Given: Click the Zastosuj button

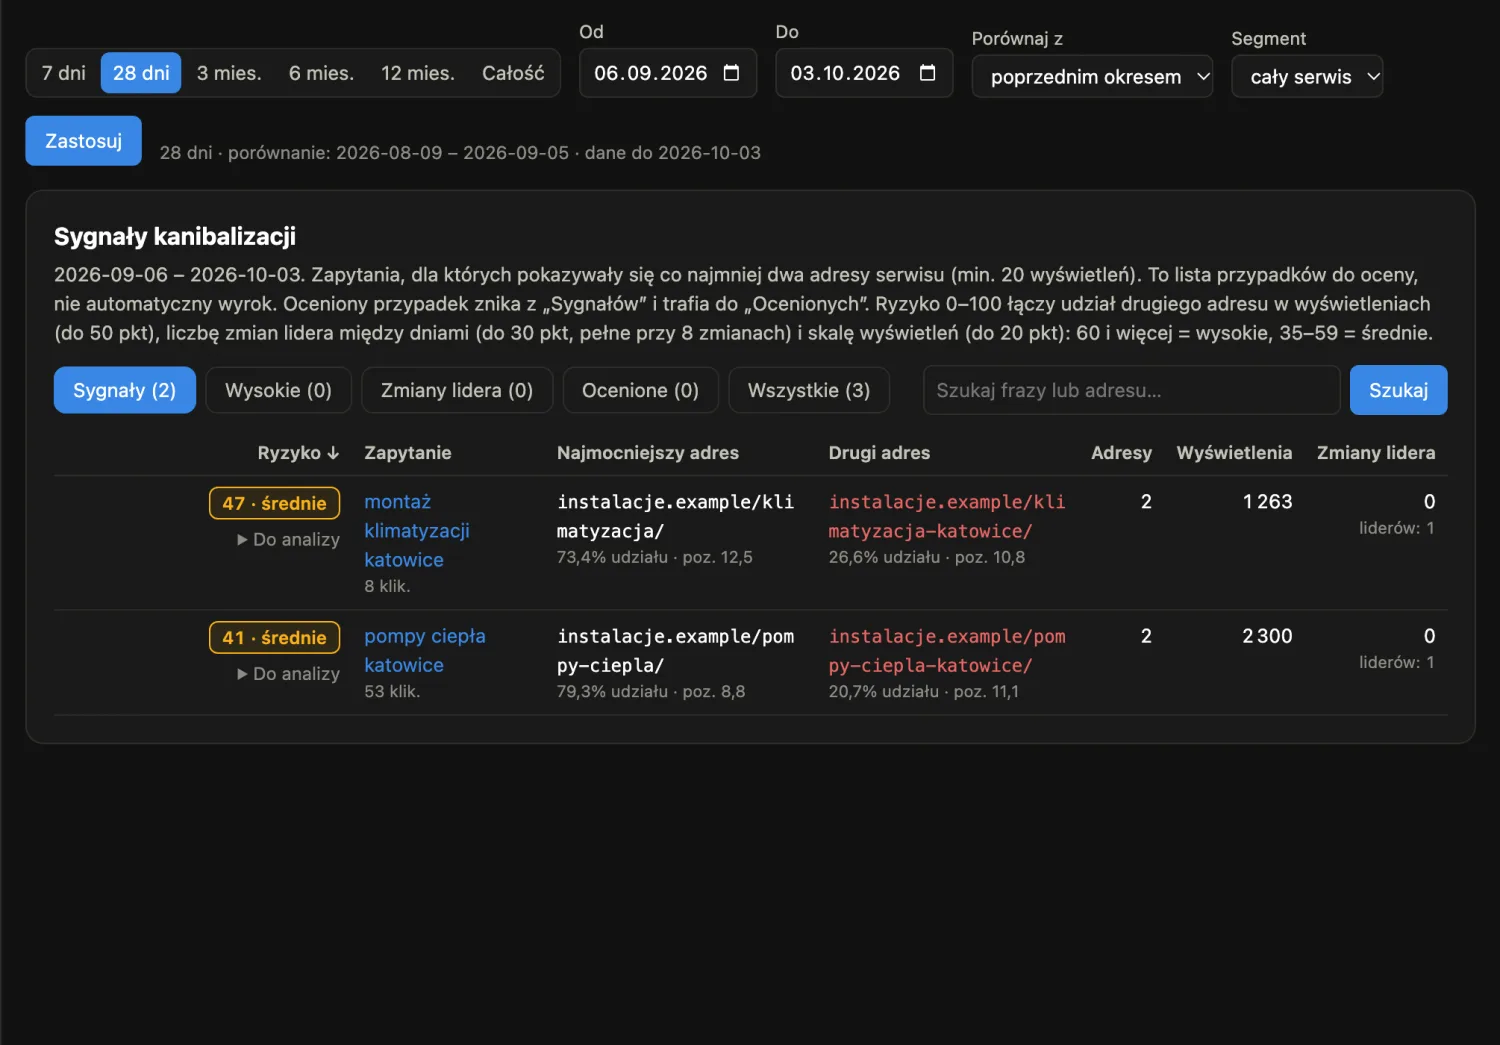Looking at the screenshot, I should click(83, 141).
